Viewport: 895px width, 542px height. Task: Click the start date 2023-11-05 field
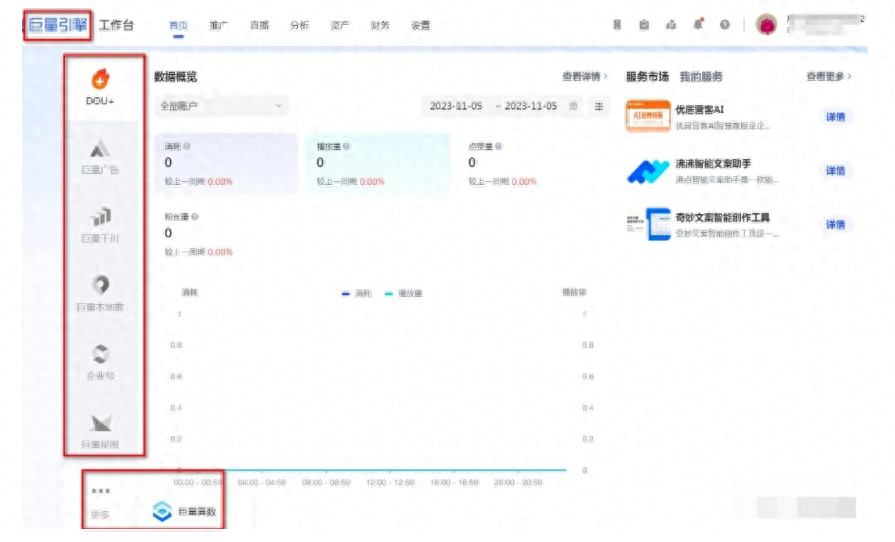(x=455, y=106)
